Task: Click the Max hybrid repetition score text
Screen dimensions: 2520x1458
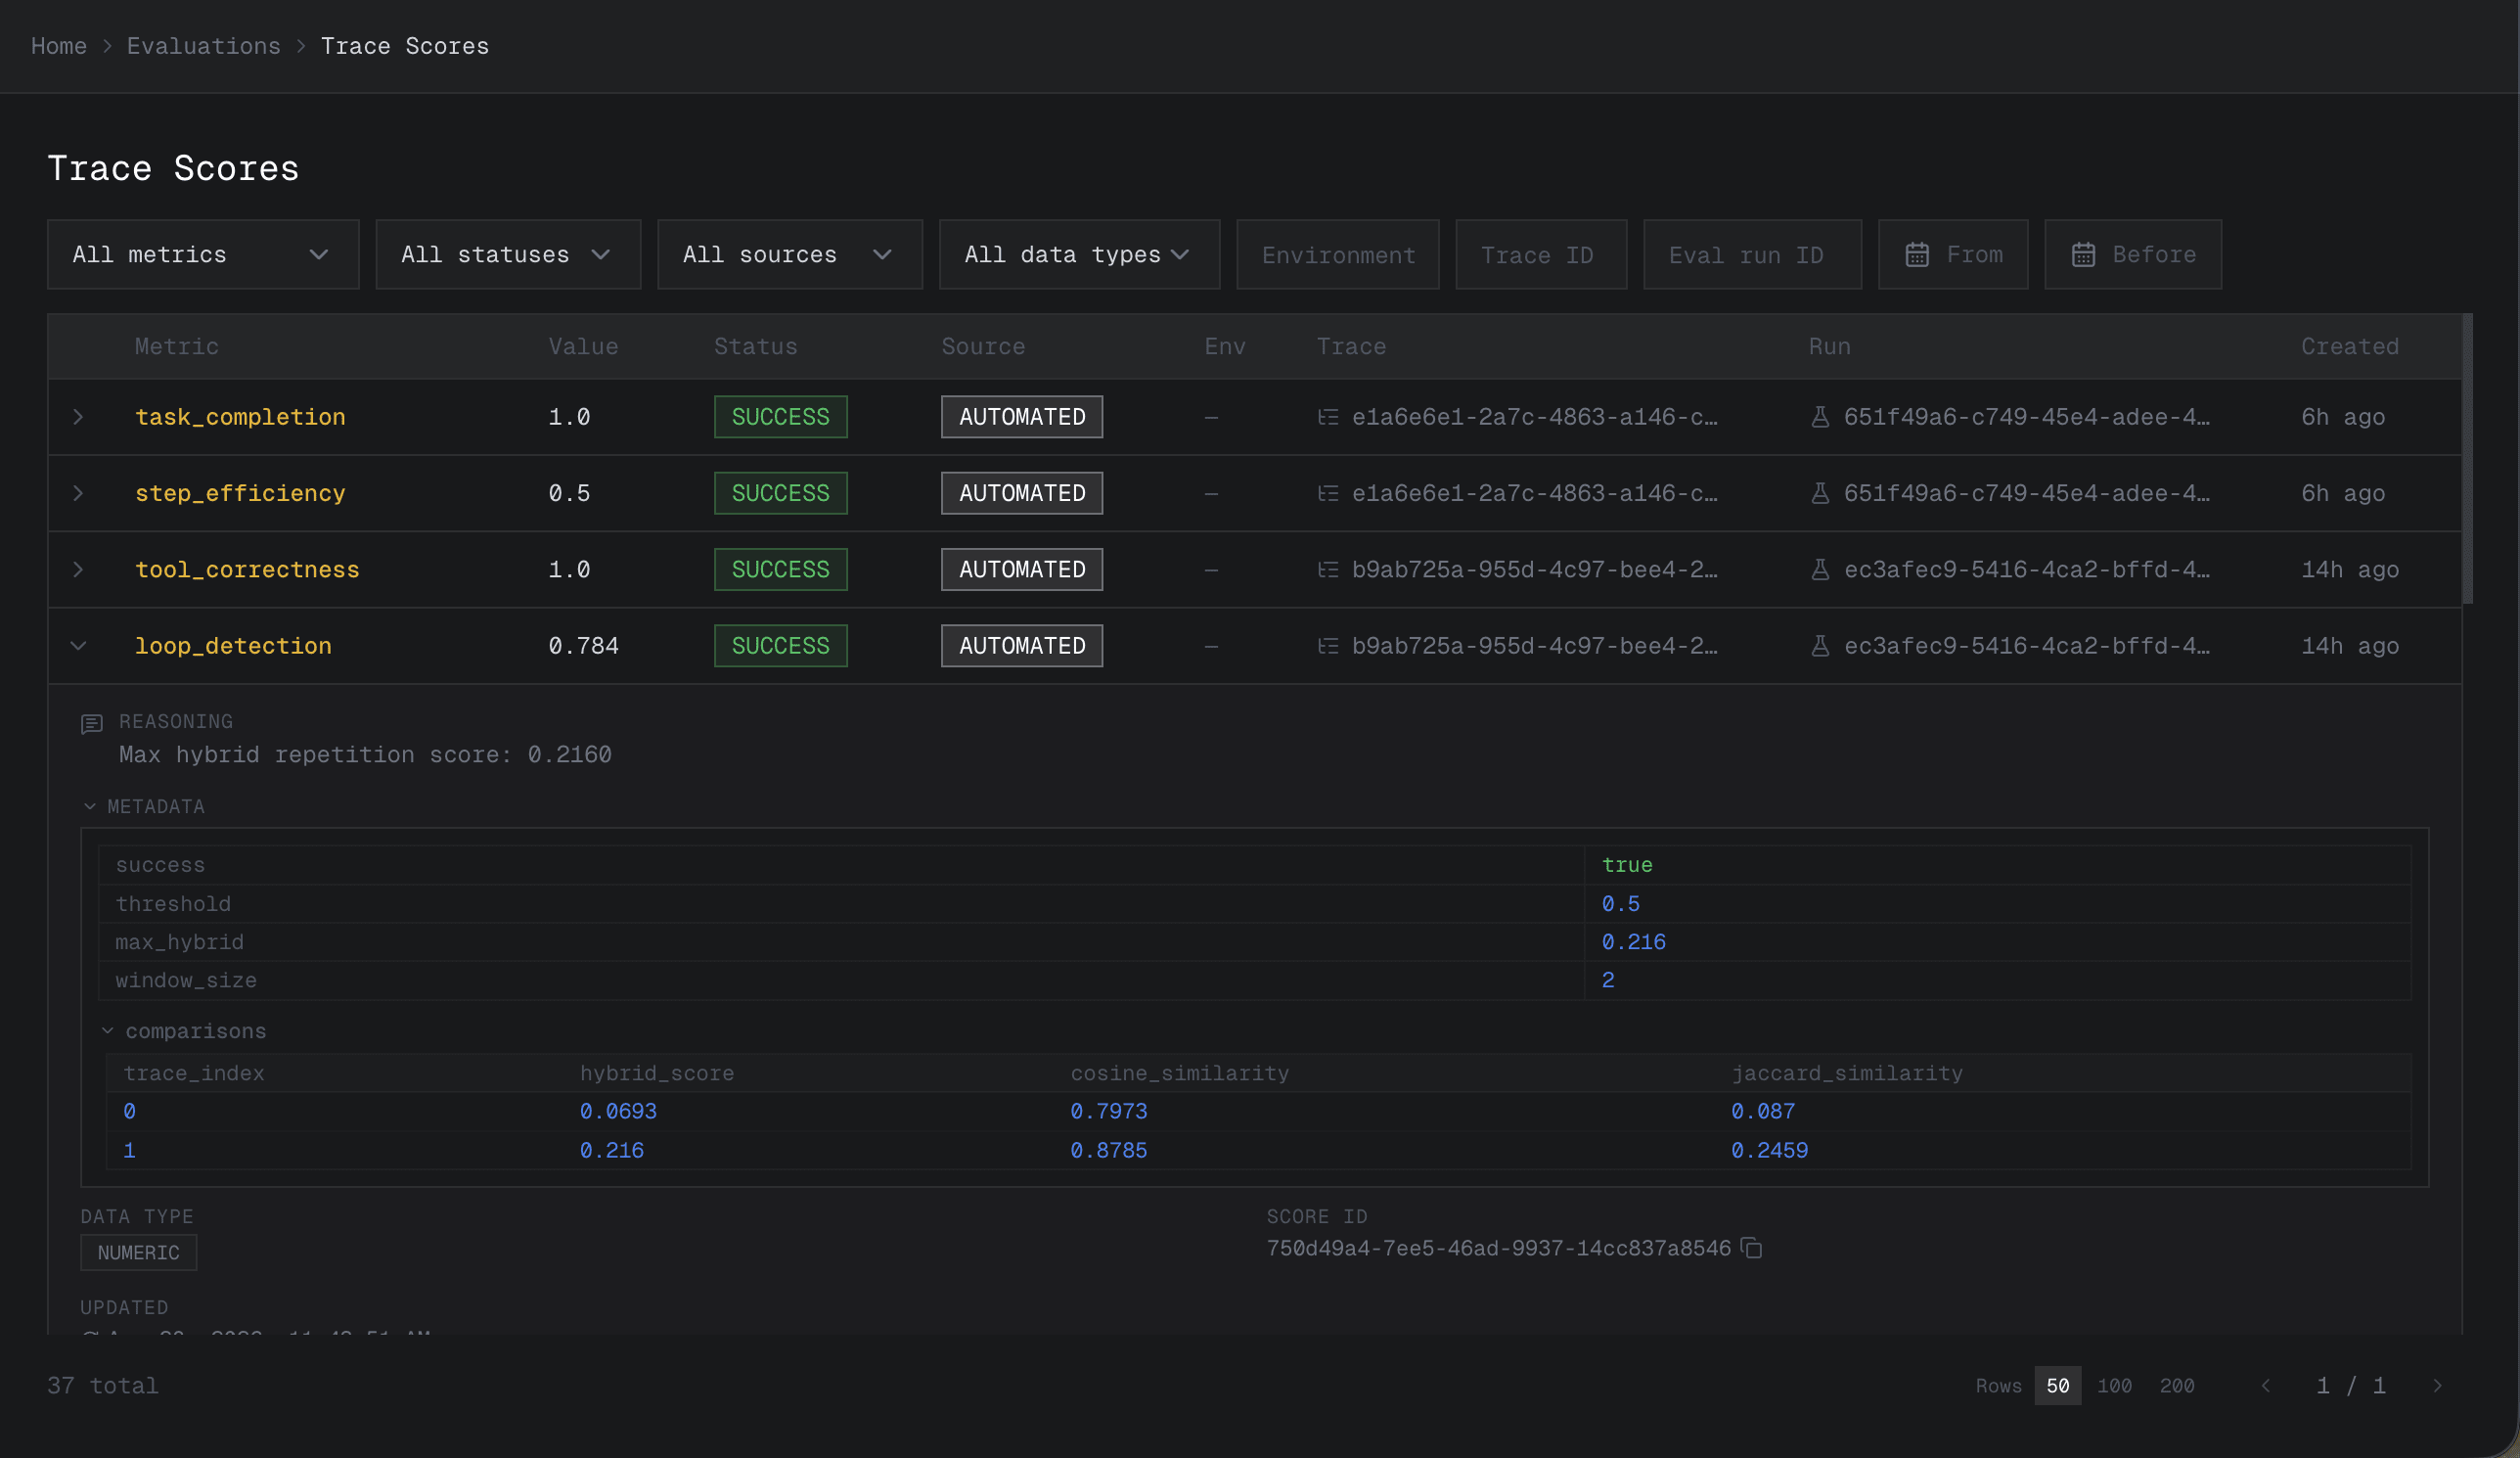Action: [365, 754]
